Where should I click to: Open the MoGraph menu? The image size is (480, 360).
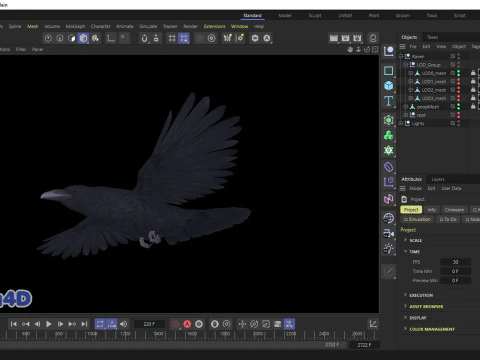(x=75, y=26)
